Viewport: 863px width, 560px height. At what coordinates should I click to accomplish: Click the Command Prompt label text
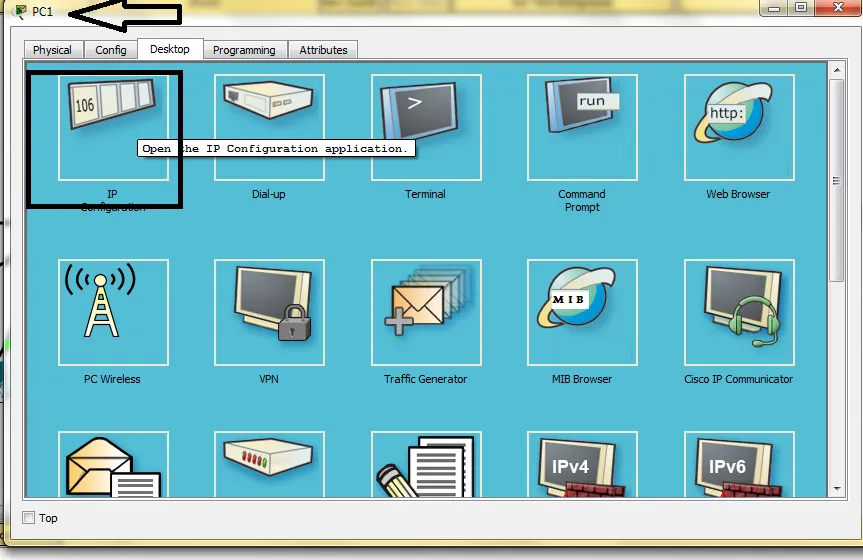pos(582,200)
